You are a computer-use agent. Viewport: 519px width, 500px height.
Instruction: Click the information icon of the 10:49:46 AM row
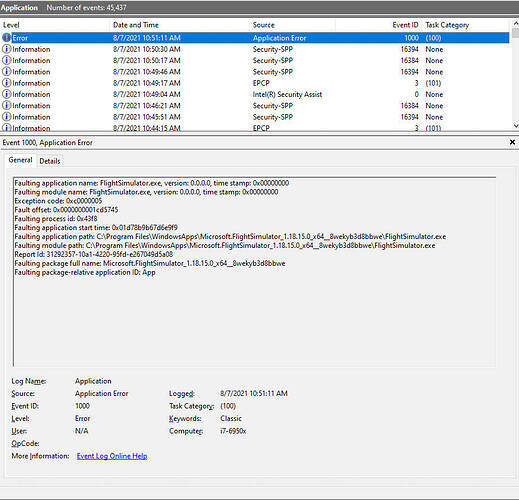click(x=6, y=72)
